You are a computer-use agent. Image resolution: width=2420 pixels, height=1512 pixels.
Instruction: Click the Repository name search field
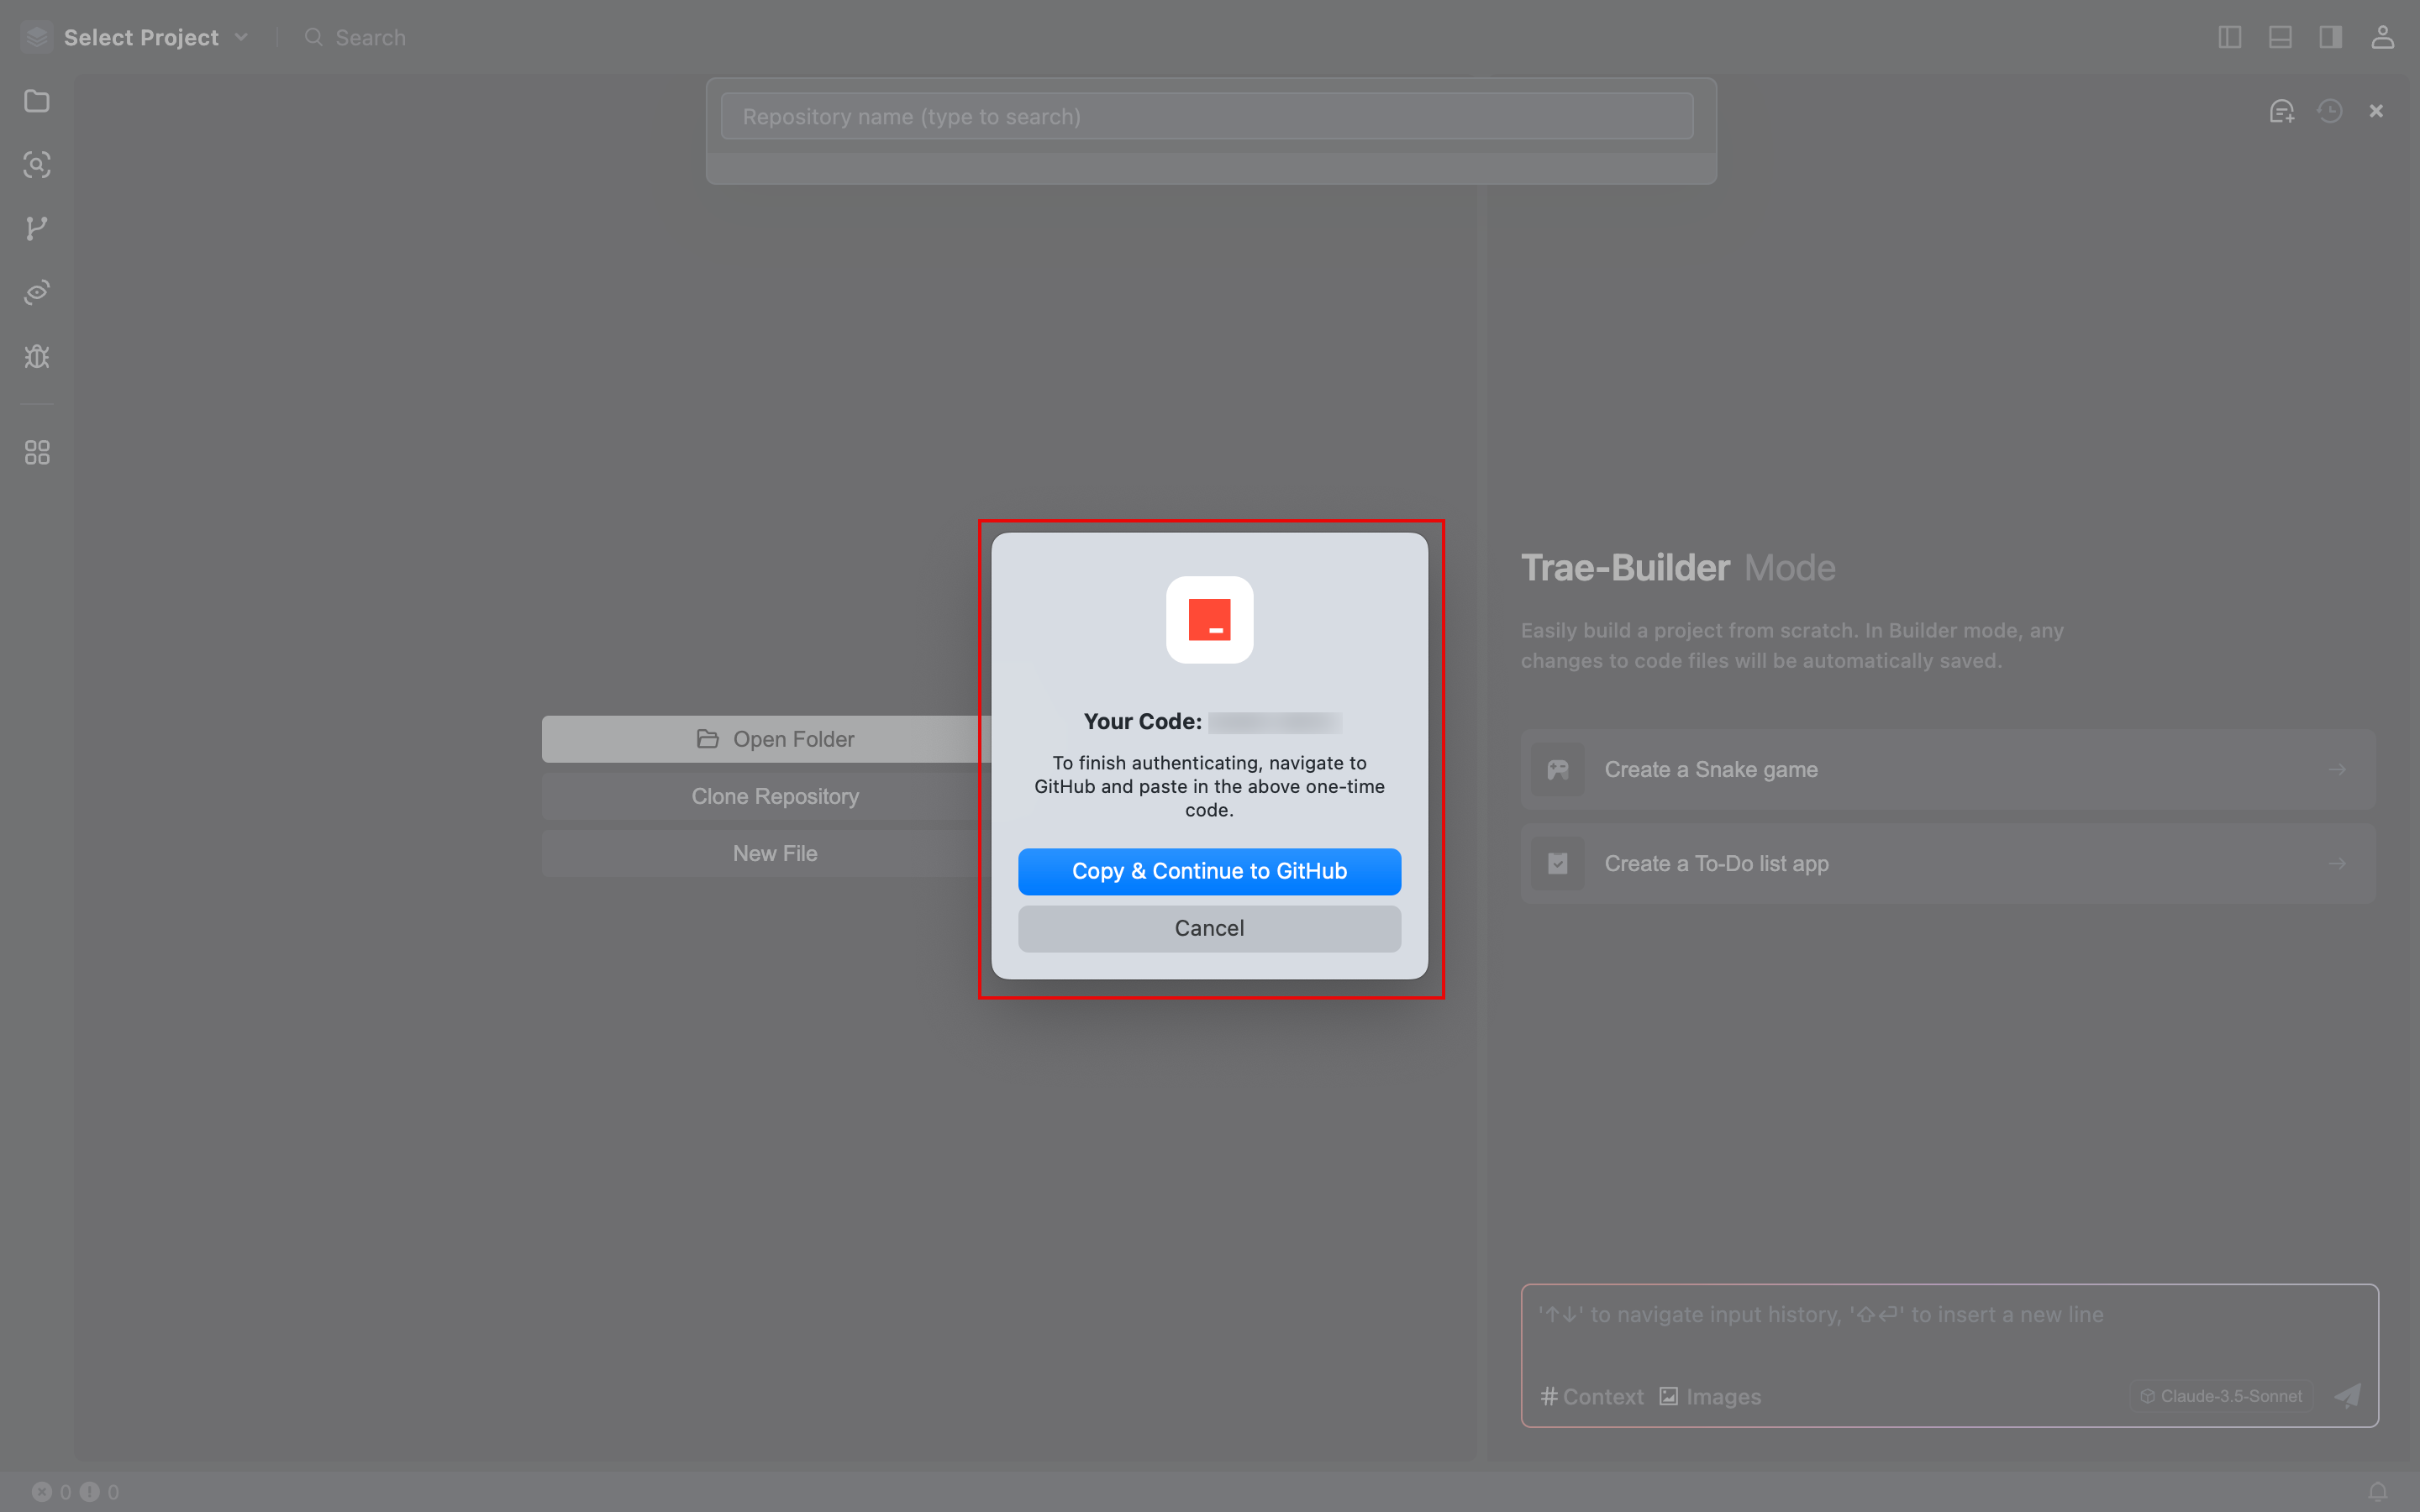(1206, 117)
